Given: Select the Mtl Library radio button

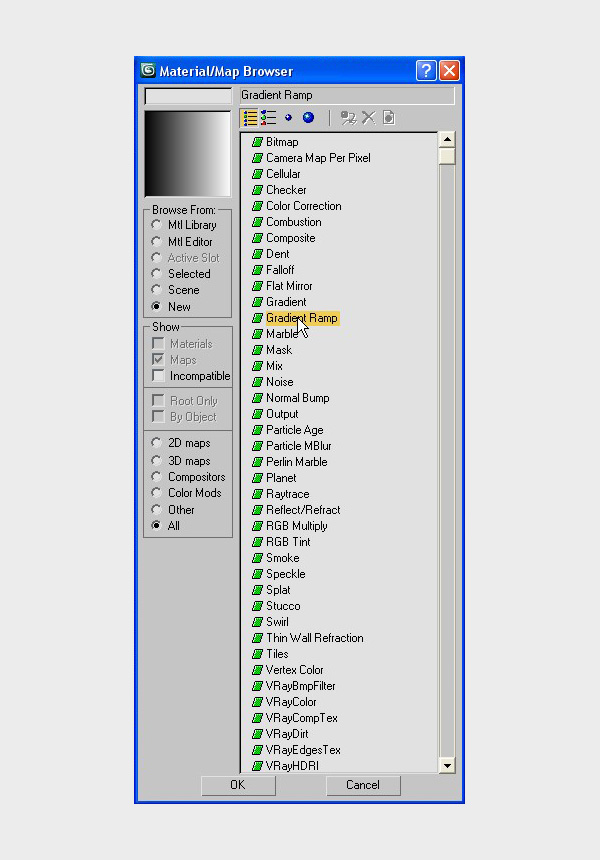Looking at the screenshot, I should point(157,225).
